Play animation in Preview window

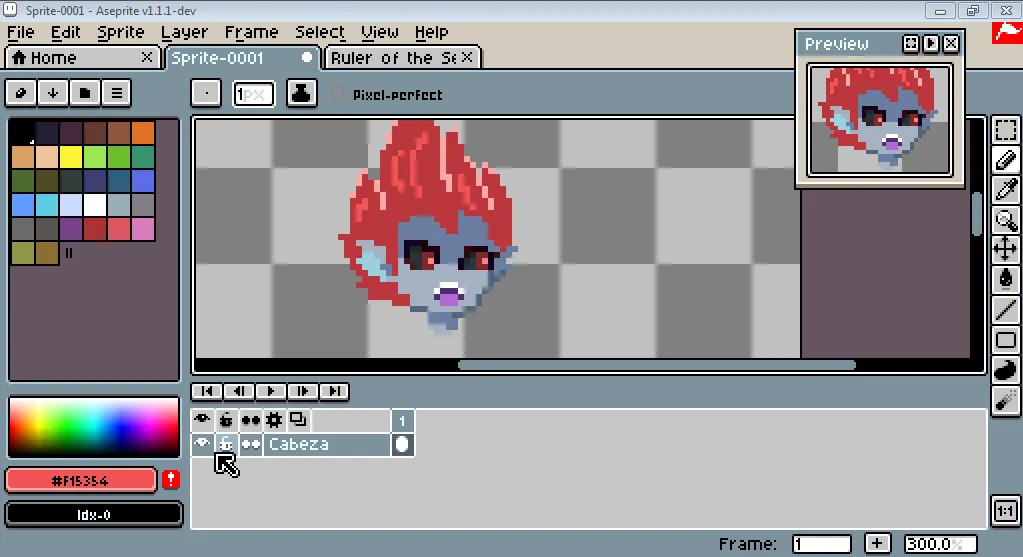click(931, 44)
